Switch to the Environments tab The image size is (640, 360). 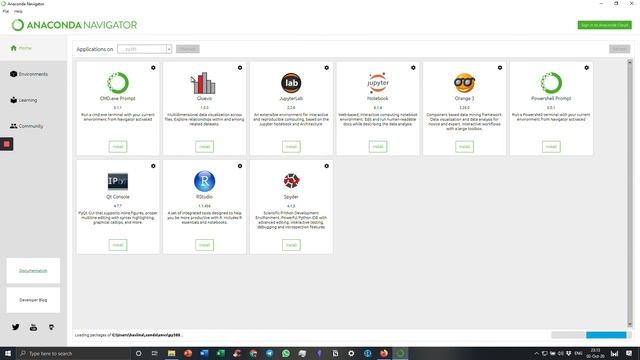(33, 74)
